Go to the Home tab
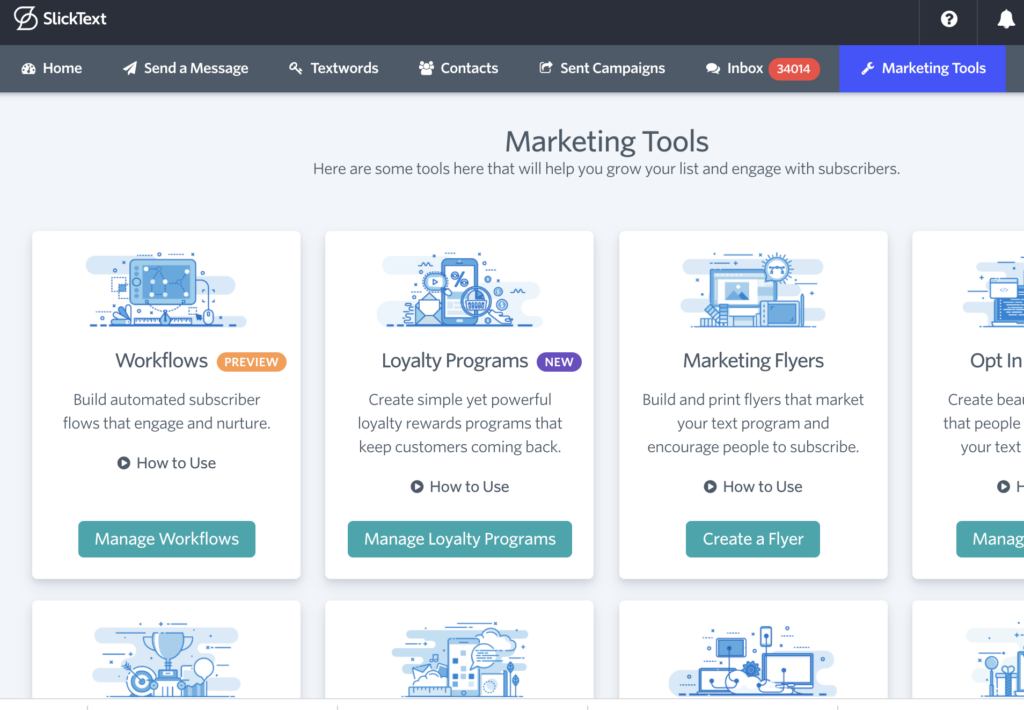Screen dimensions: 1024x710 pyautogui.click(x=52, y=68)
